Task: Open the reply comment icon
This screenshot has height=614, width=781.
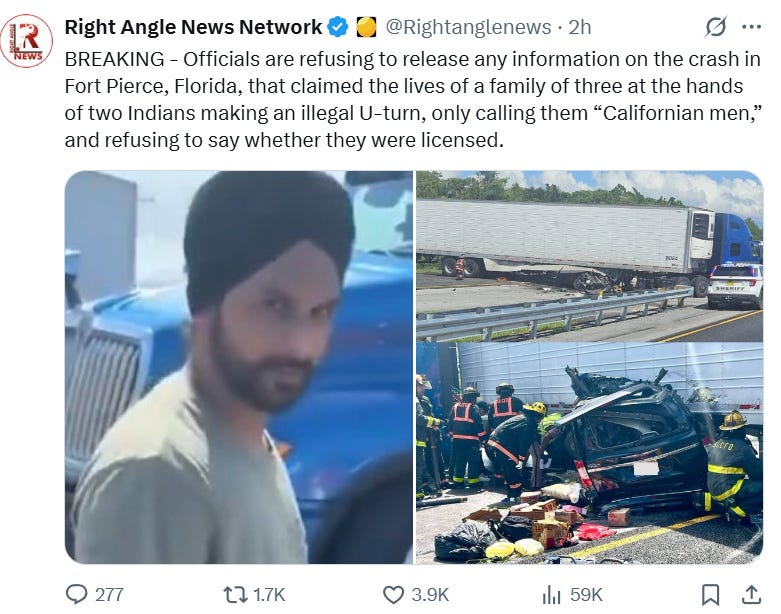Action: point(76,594)
